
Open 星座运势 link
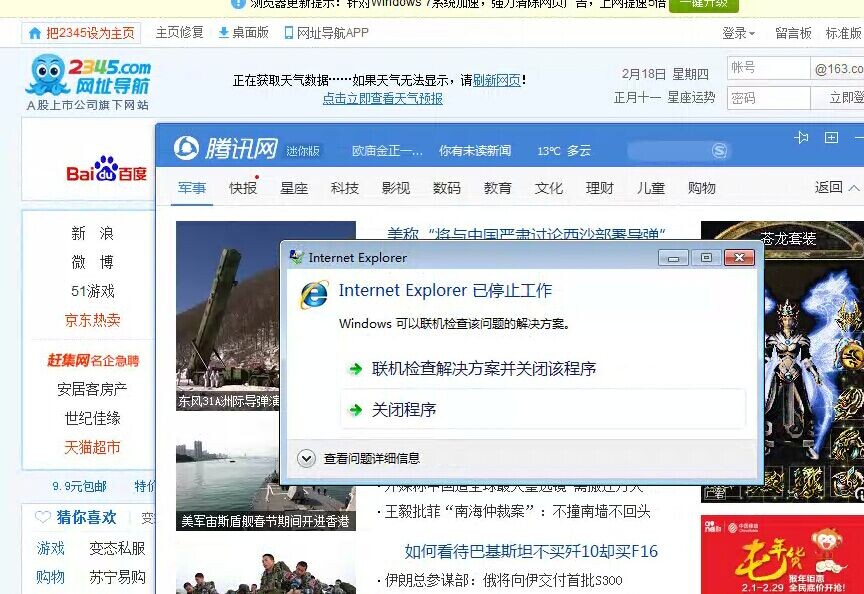pos(691,98)
